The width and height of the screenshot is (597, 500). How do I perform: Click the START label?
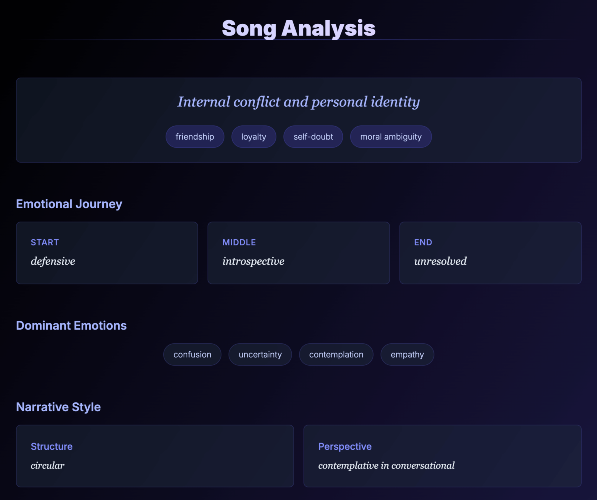45,242
